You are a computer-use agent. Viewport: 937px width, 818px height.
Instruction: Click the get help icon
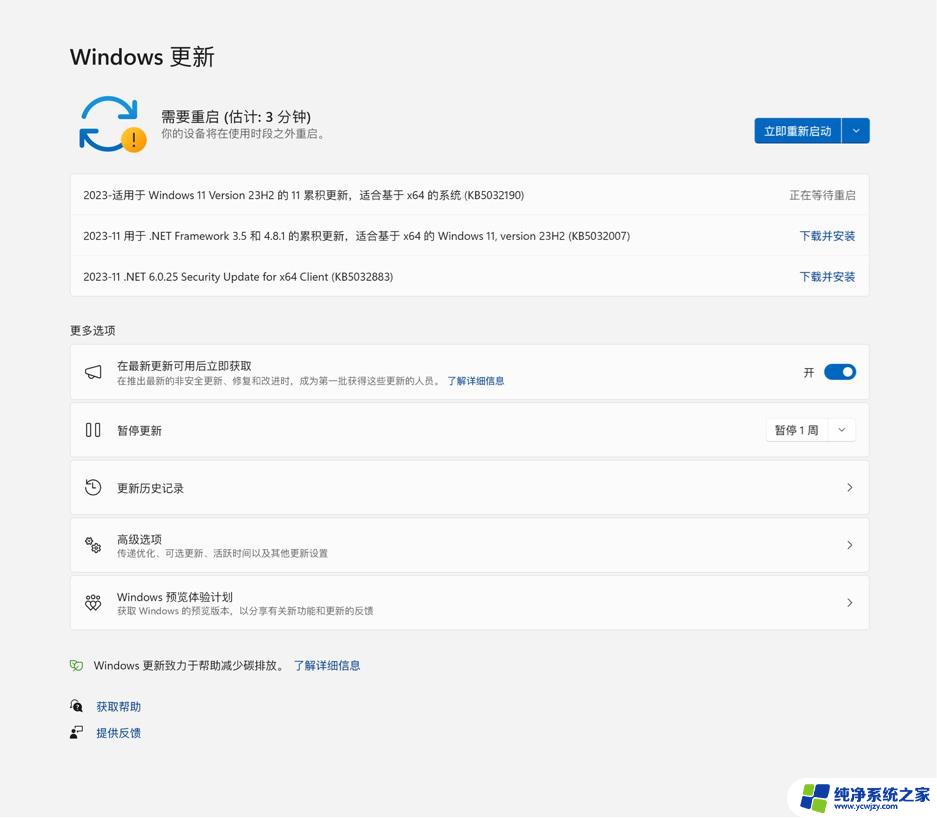76,706
